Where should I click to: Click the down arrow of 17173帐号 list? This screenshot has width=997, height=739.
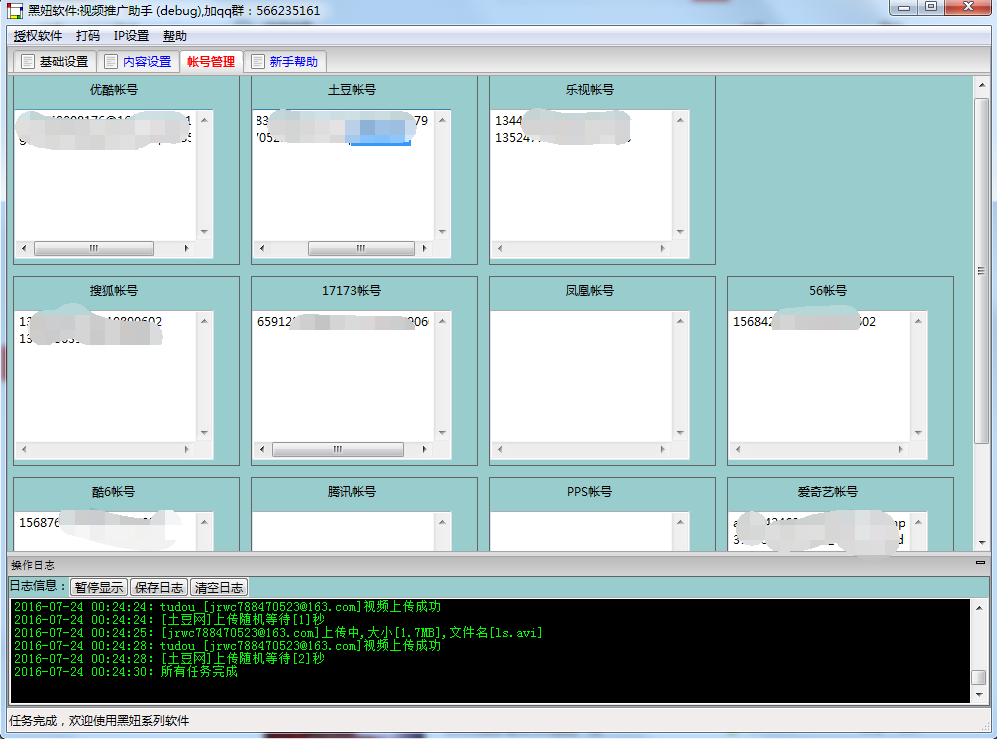(442, 433)
